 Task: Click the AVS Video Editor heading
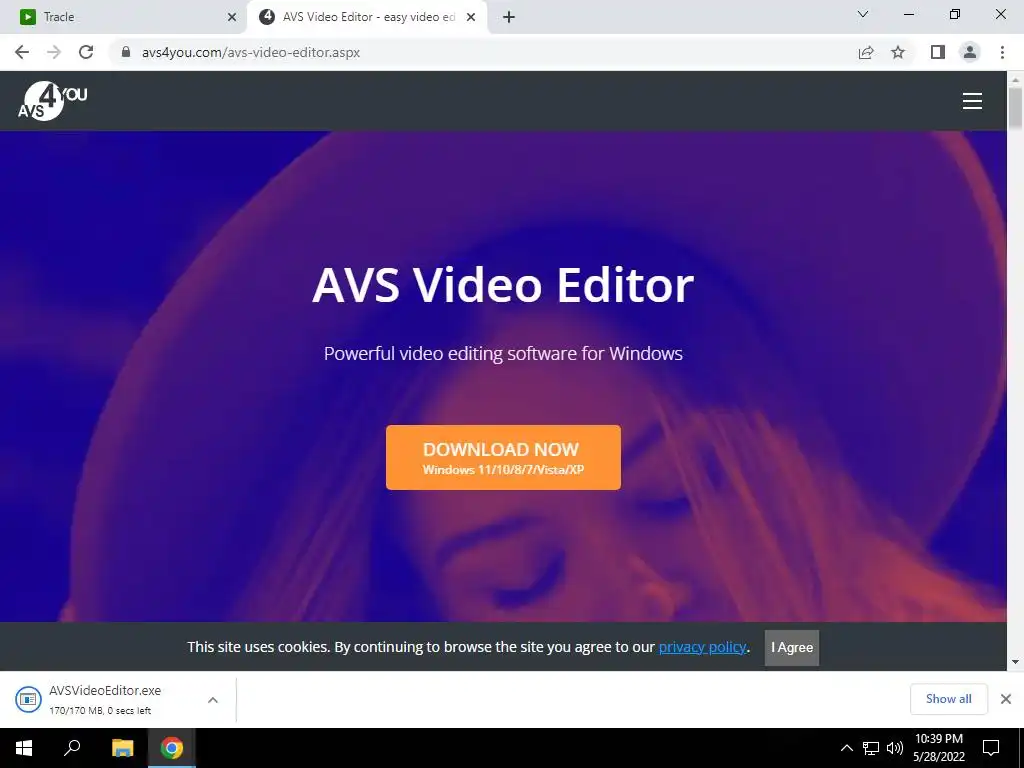tap(503, 285)
